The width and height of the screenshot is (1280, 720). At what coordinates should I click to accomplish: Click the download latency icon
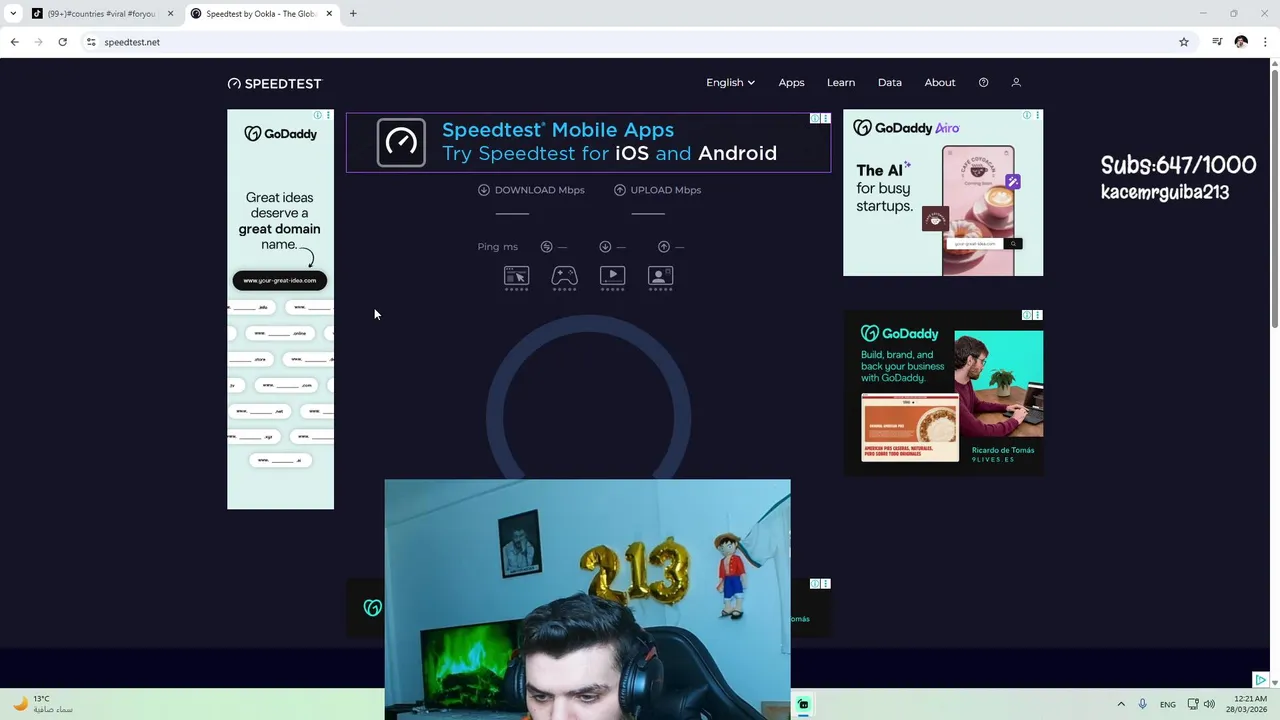pyautogui.click(x=605, y=247)
